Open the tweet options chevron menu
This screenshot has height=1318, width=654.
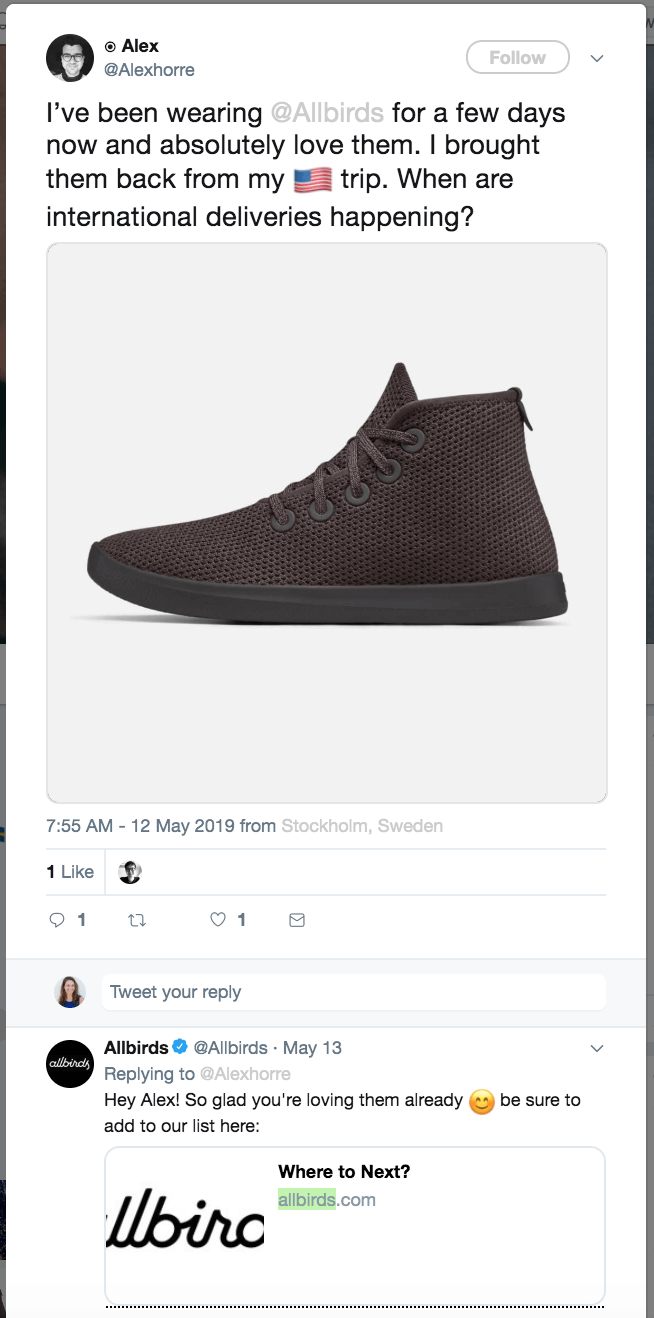pyautogui.click(x=597, y=58)
